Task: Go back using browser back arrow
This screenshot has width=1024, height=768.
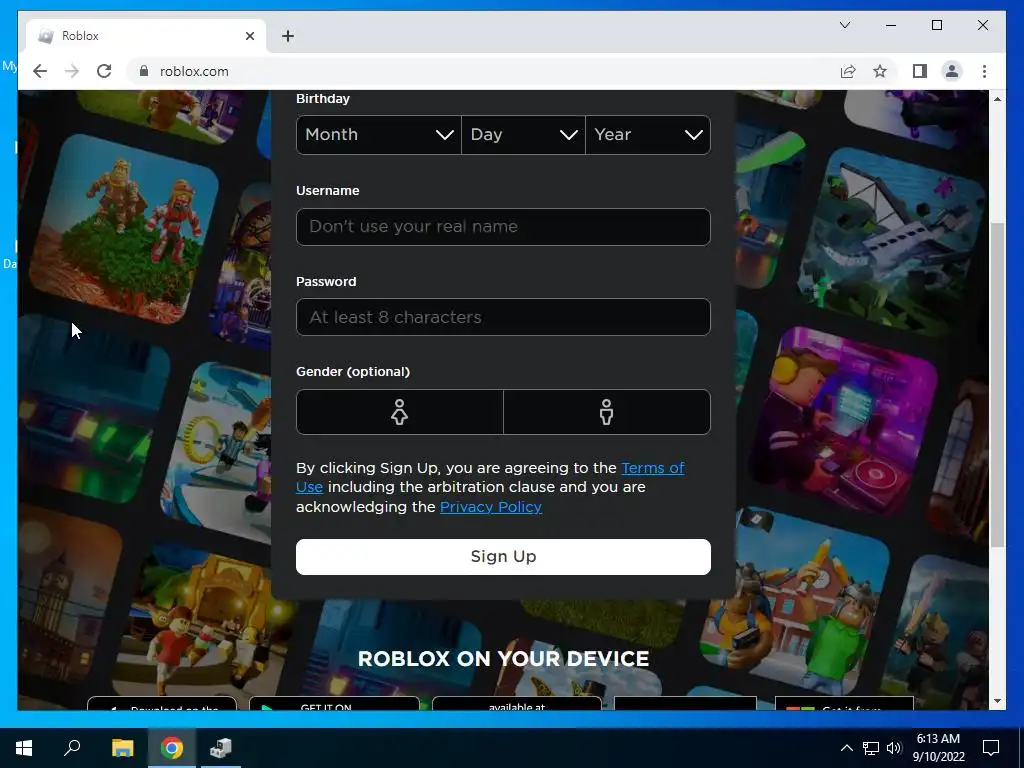Action: pyautogui.click(x=40, y=71)
